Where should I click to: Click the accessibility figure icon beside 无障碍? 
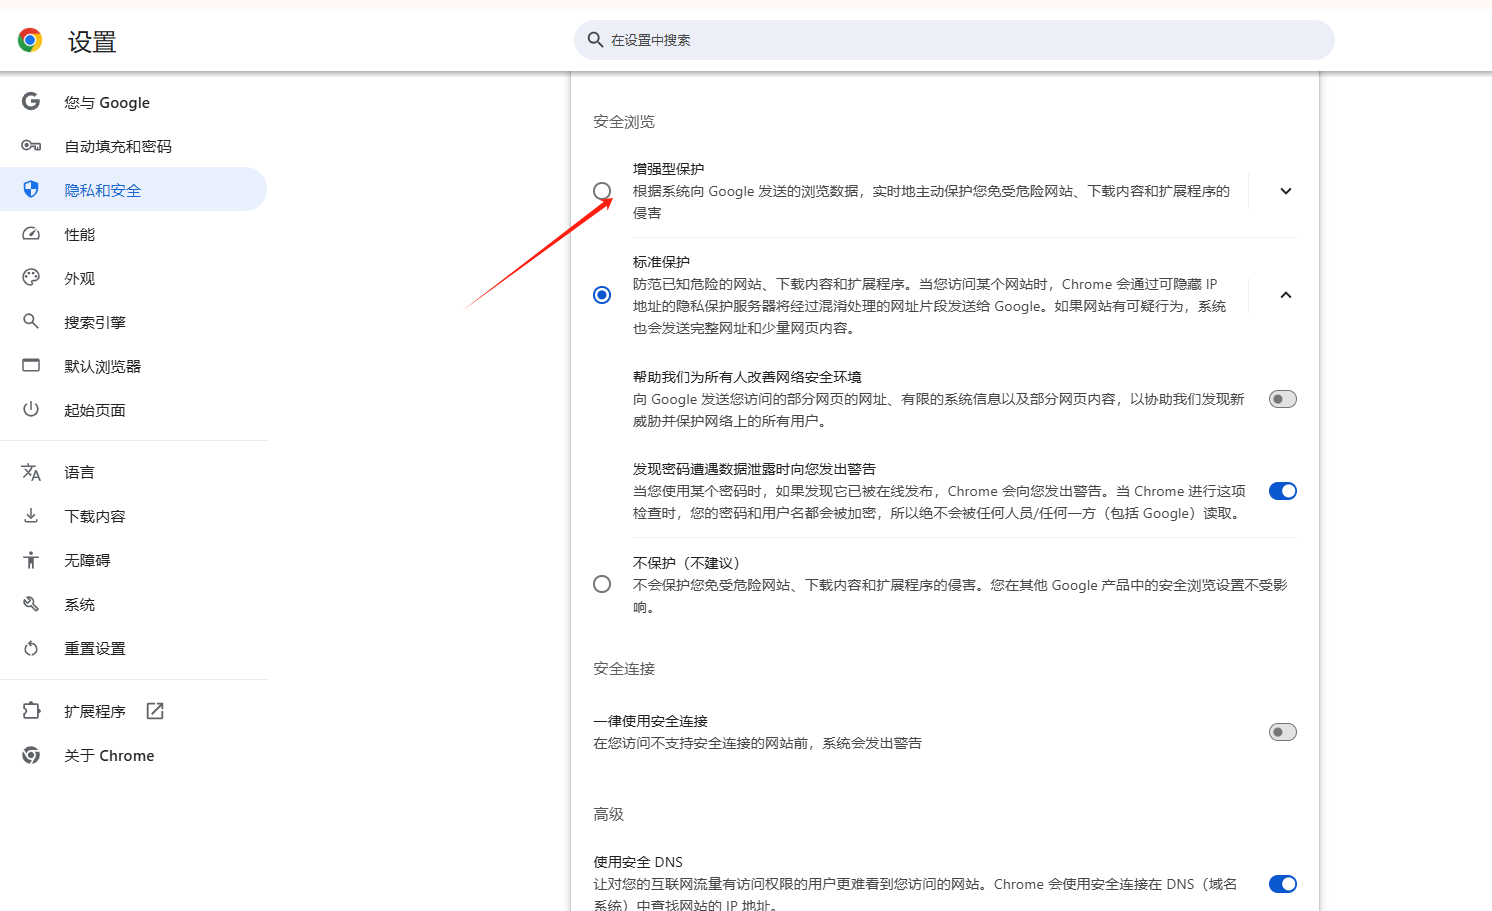point(31,560)
